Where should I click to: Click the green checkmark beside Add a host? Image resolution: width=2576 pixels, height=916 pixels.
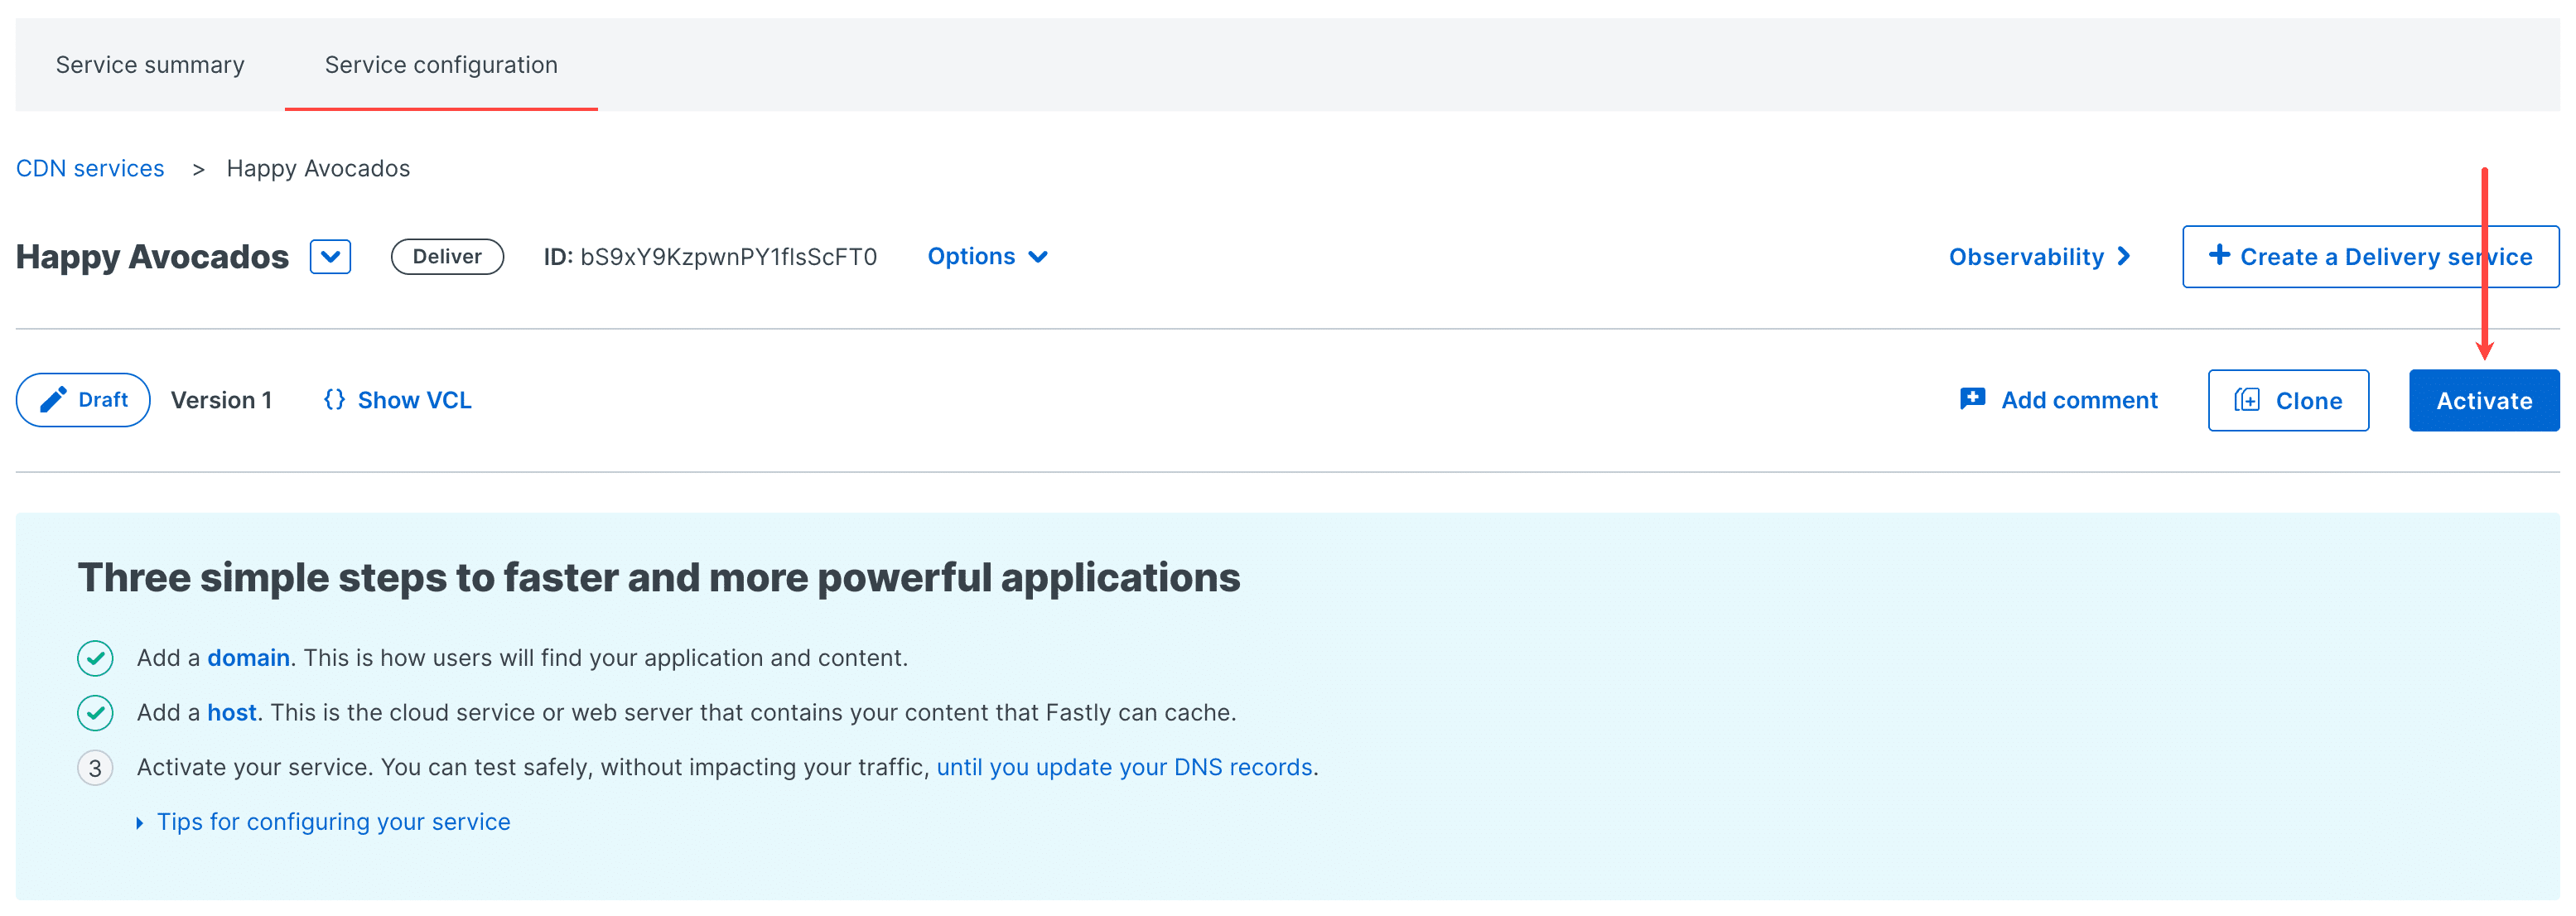point(95,713)
